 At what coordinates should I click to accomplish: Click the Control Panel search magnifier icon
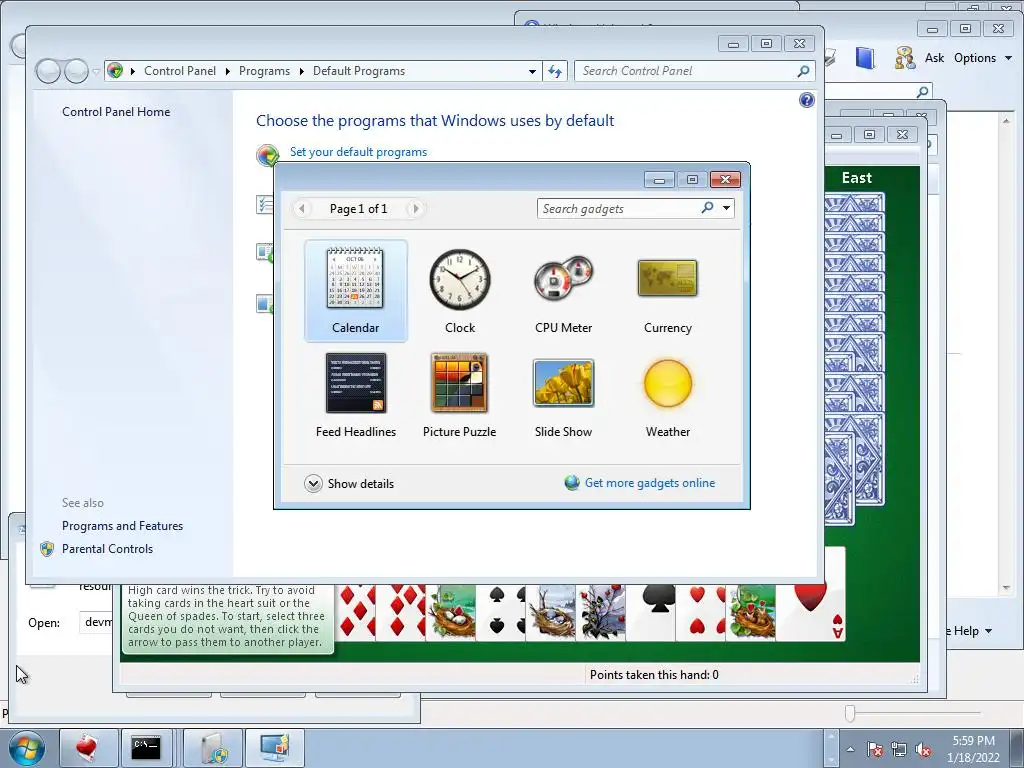(x=804, y=71)
